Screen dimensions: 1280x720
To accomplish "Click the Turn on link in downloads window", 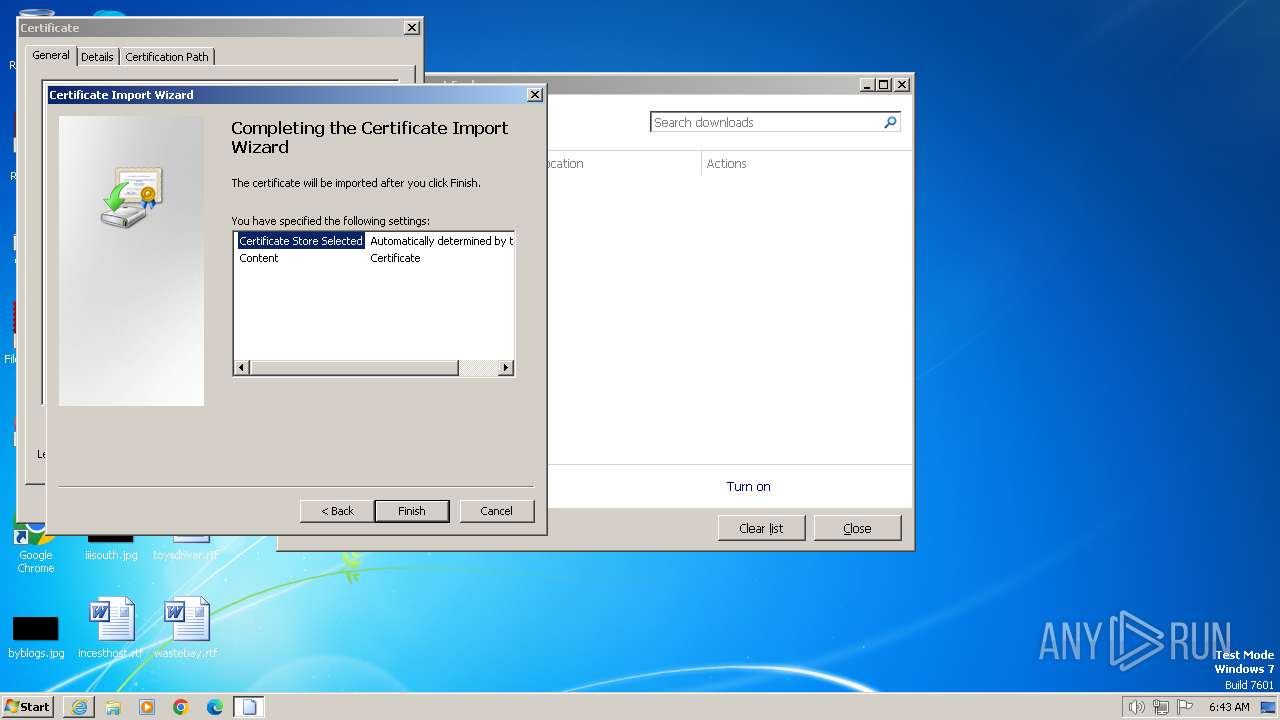I will tap(748, 487).
